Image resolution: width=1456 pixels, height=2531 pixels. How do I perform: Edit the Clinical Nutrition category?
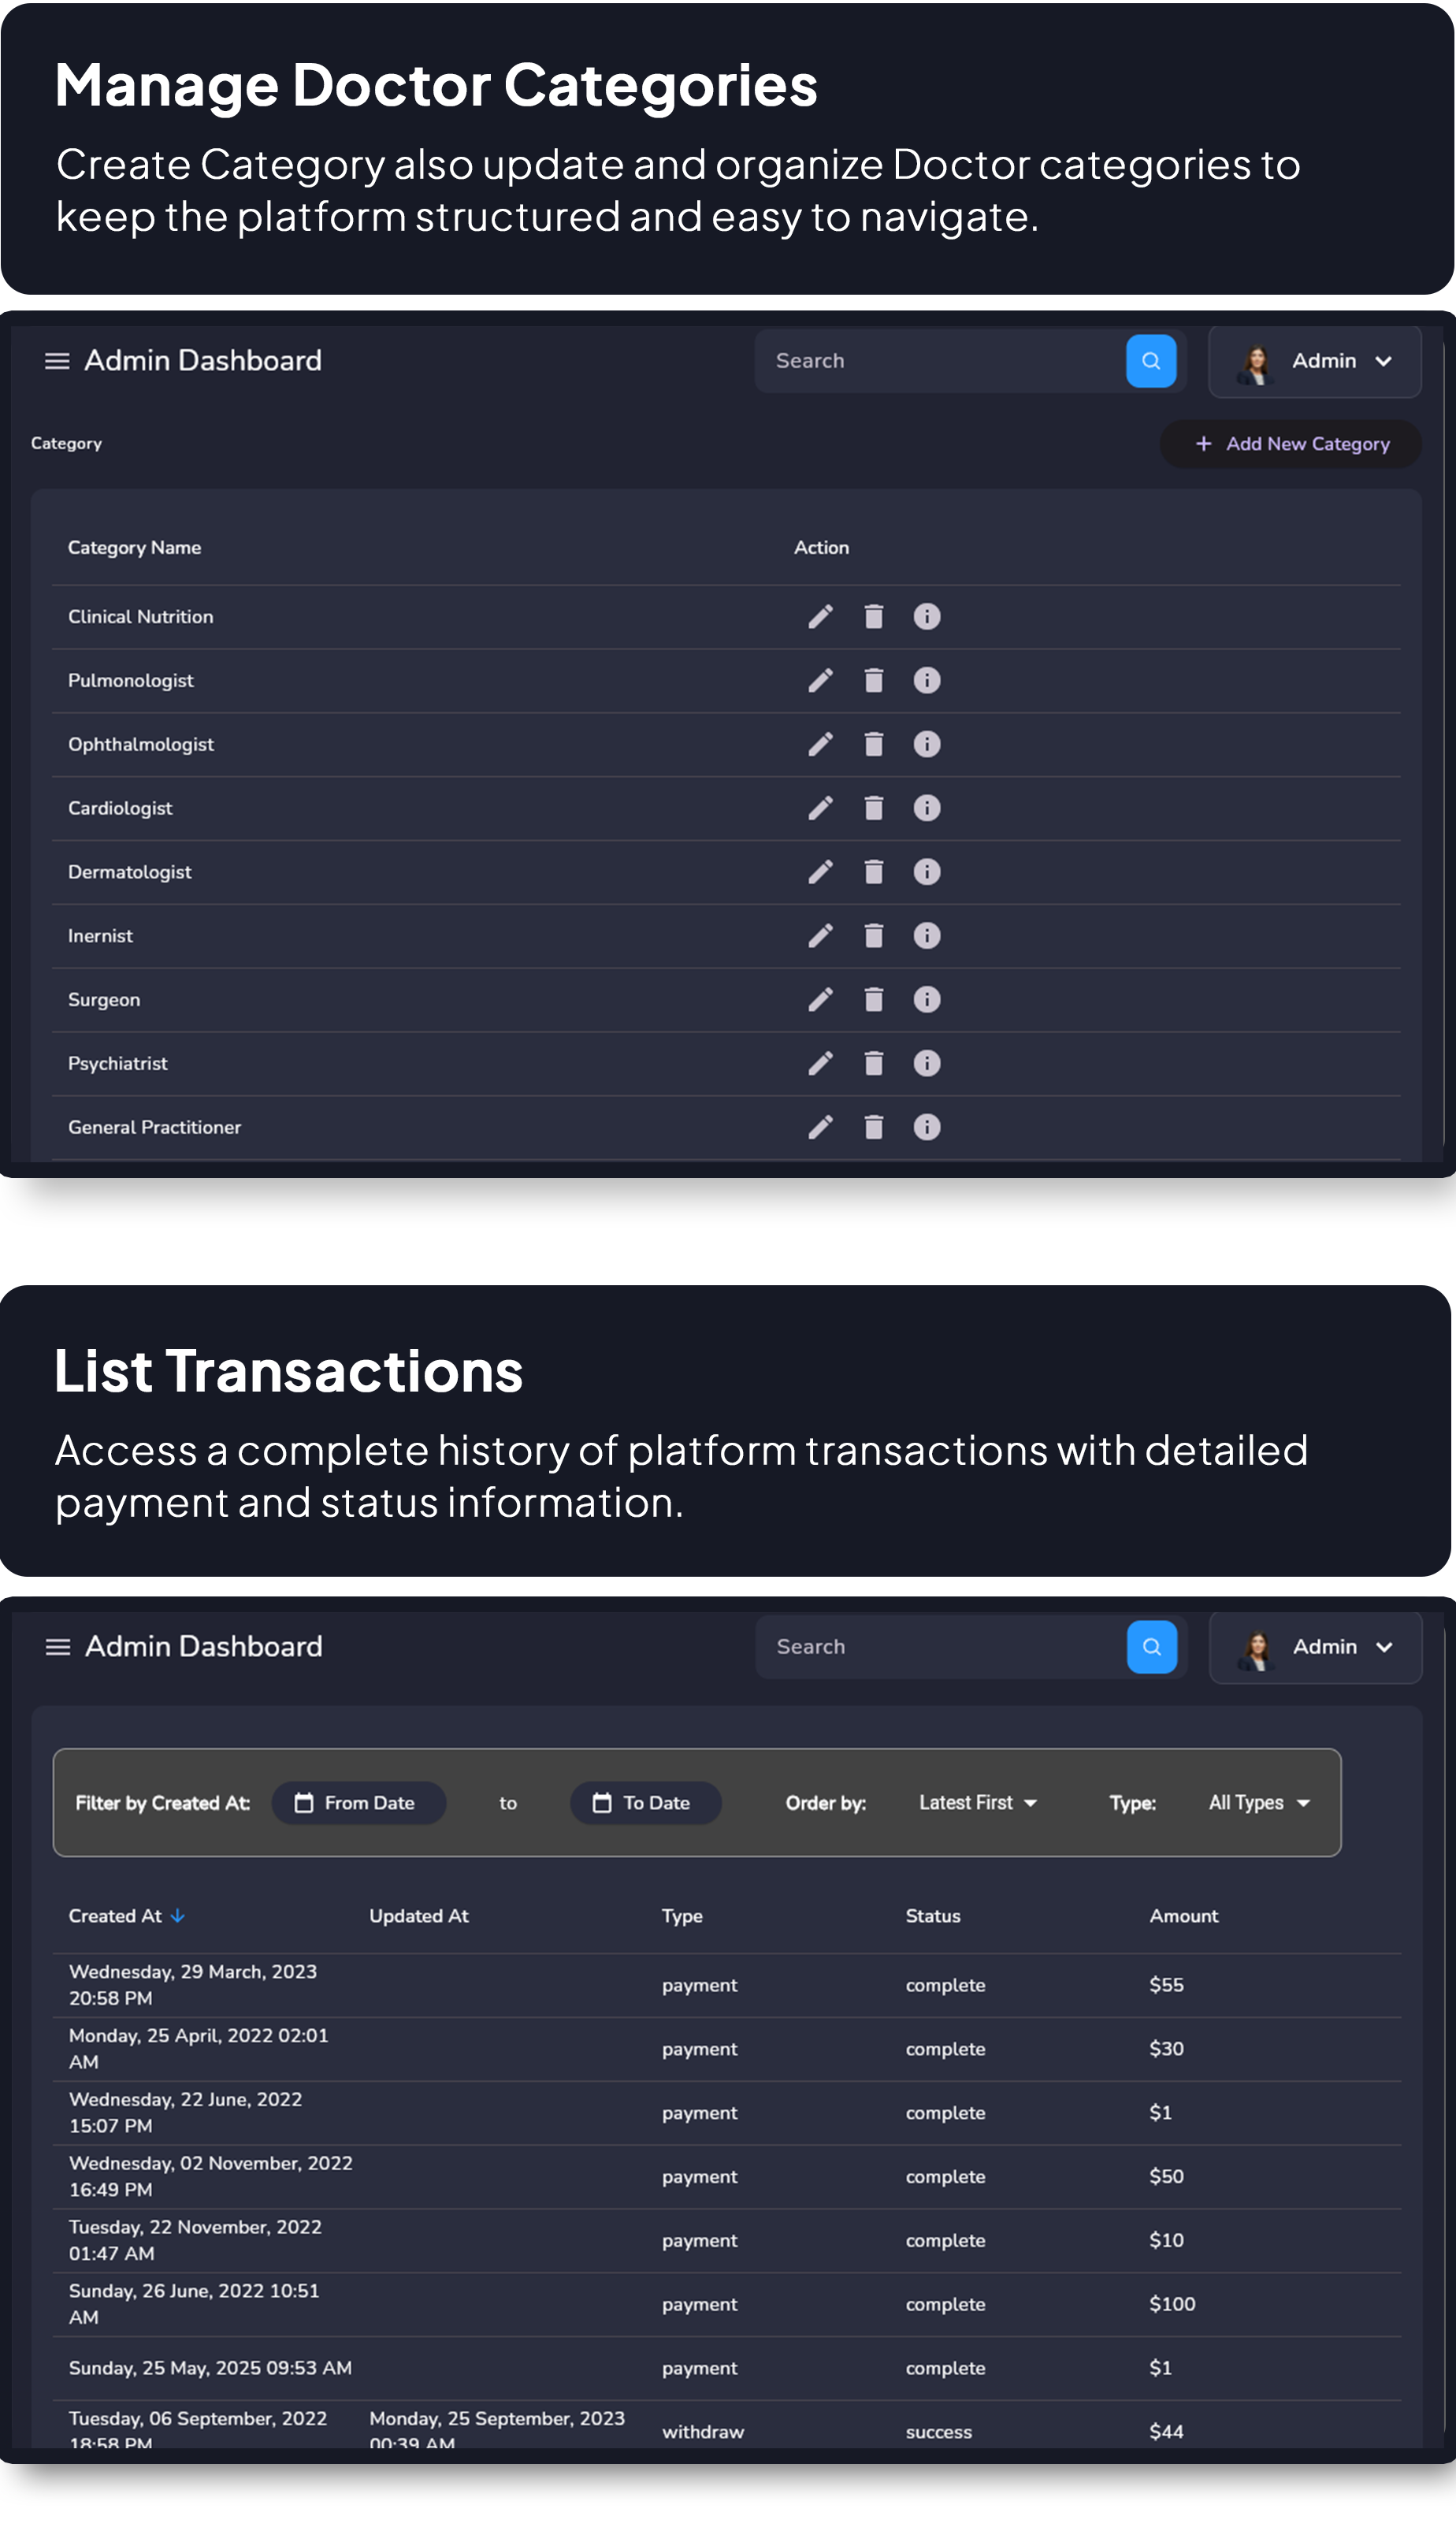(820, 616)
